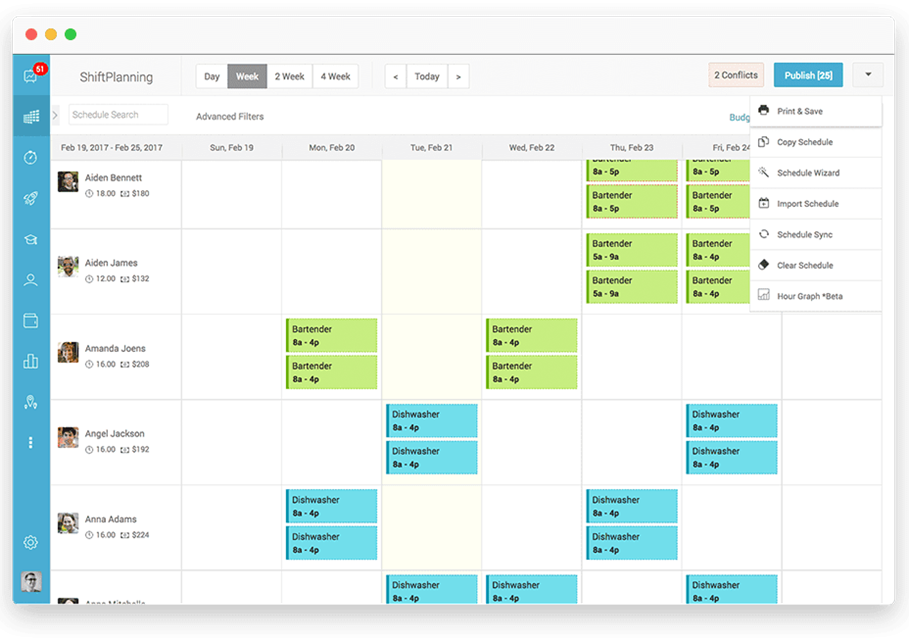Collapse the dropdown arrow next to Publish
Viewport: 909px width, 641px height.
tap(867, 75)
